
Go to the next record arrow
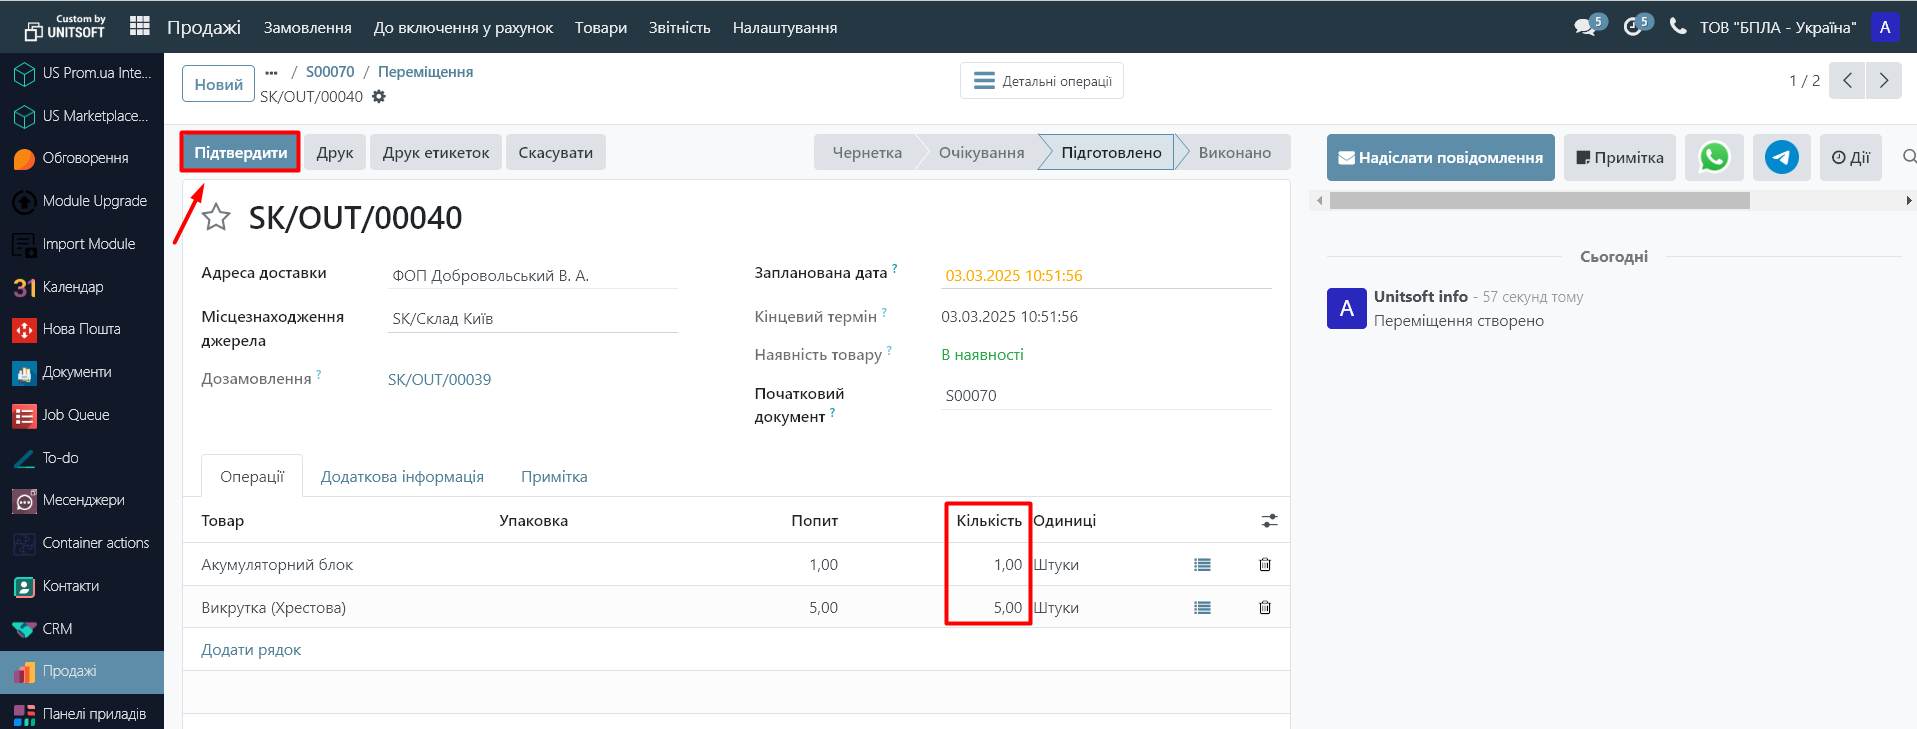click(1883, 81)
